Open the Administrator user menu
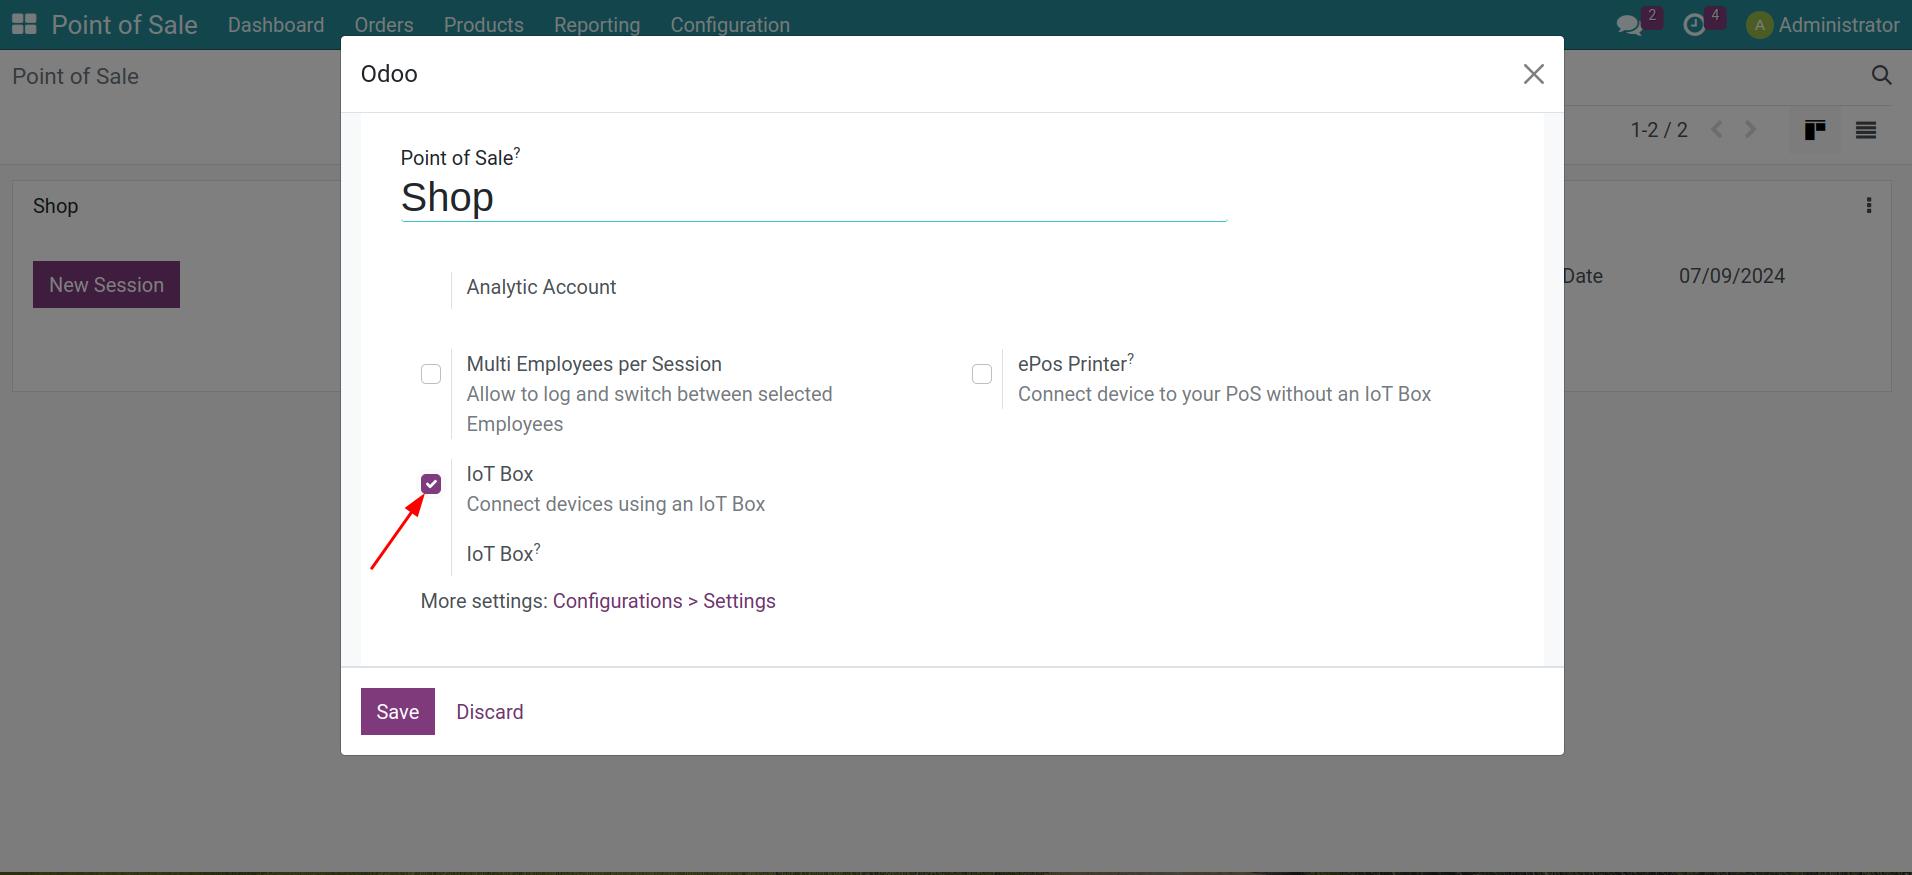This screenshot has height=875, width=1912. tap(1822, 25)
